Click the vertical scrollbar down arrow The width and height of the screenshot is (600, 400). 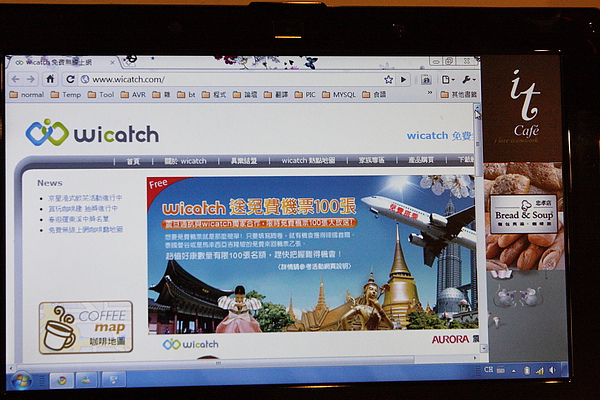pos(484,348)
